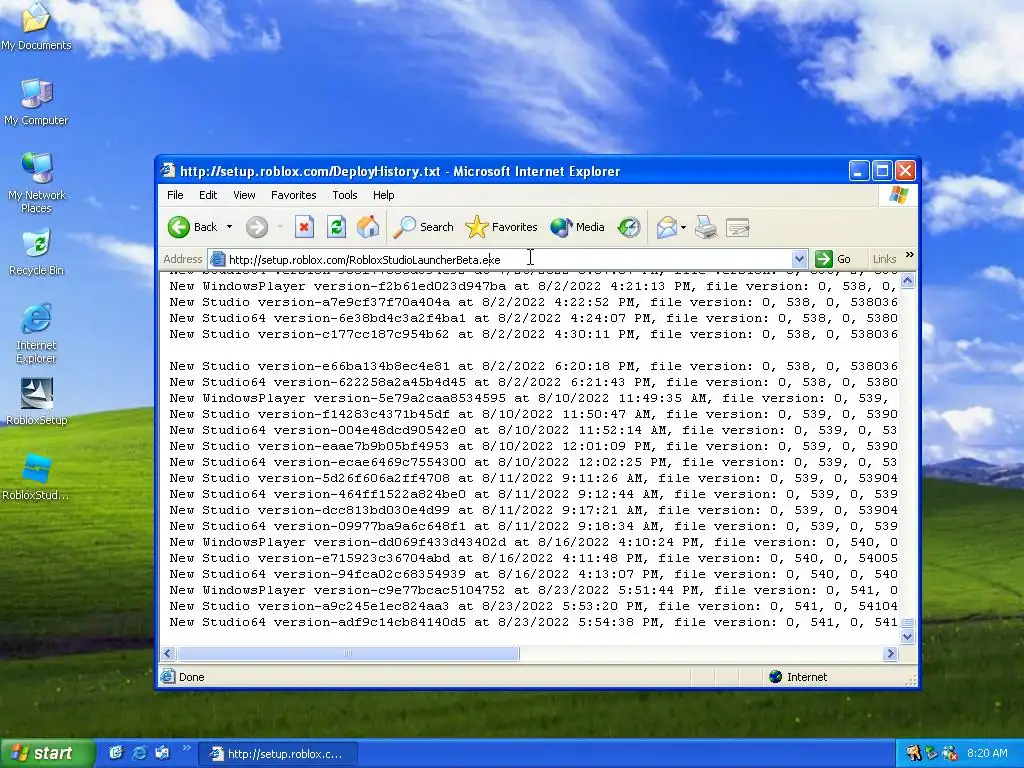
Task: Open the Windows start menu
Action: (x=48, y=754)
